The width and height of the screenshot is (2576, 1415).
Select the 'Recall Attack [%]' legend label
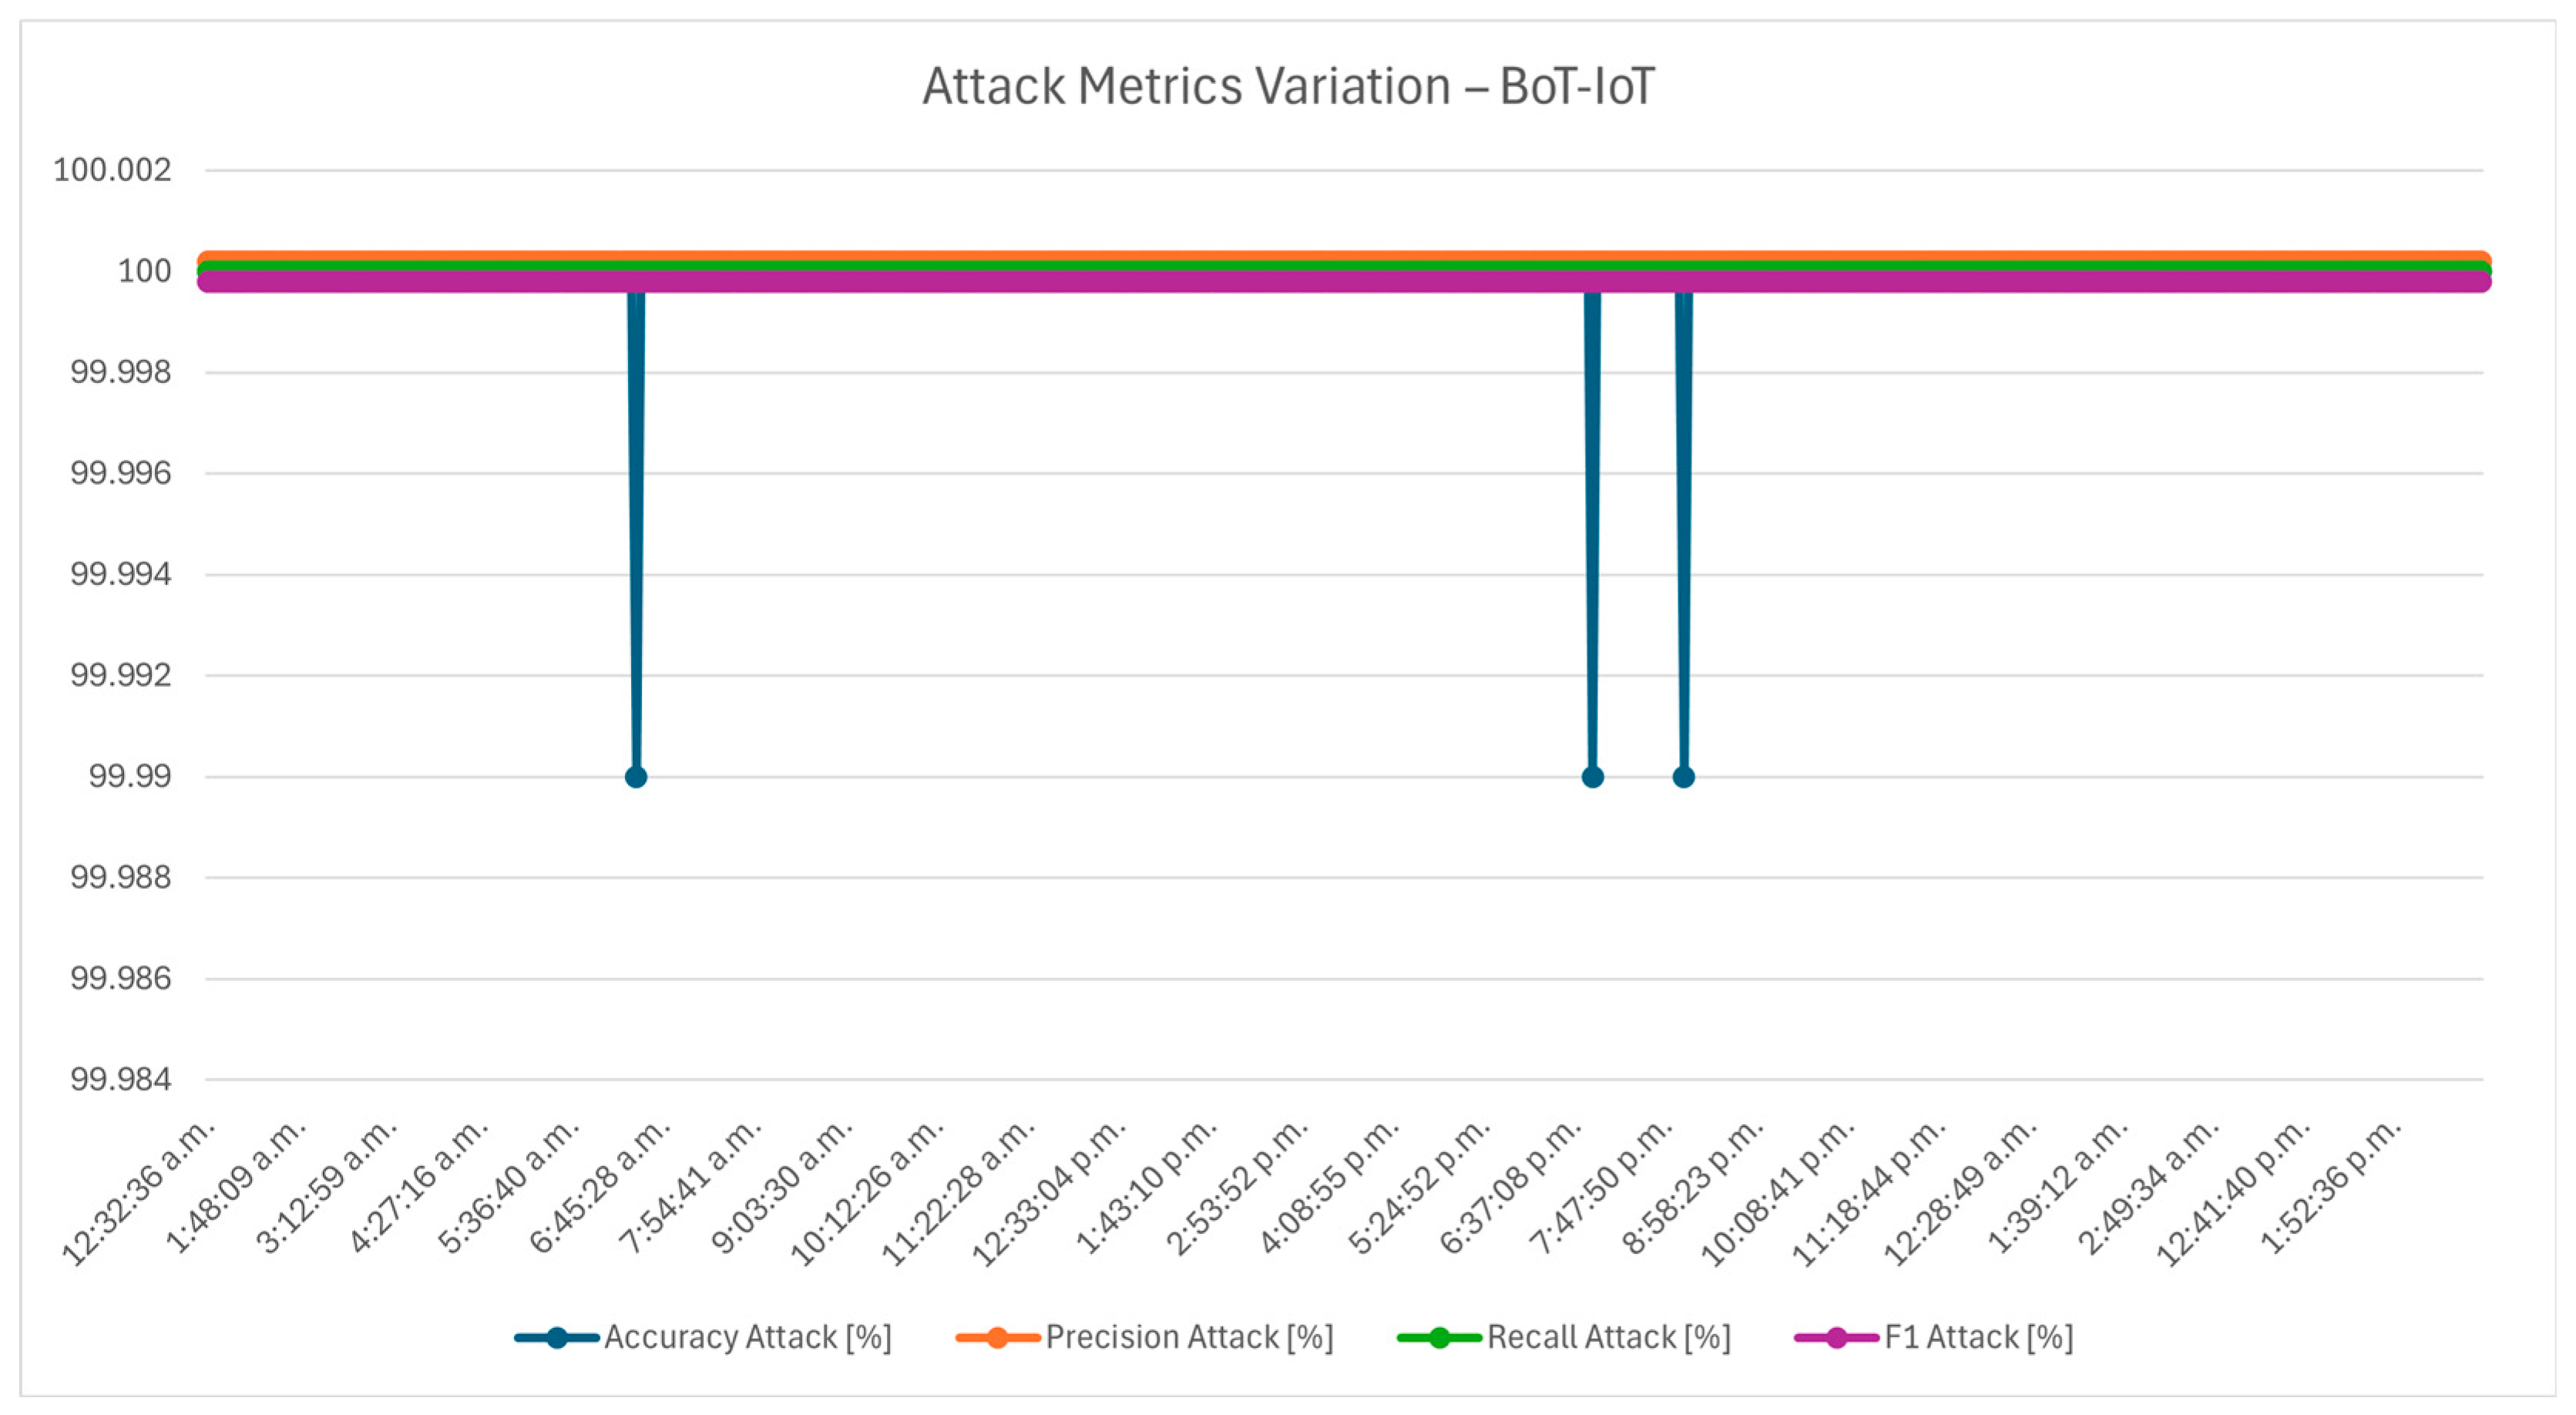(x=1608, y=1338)
